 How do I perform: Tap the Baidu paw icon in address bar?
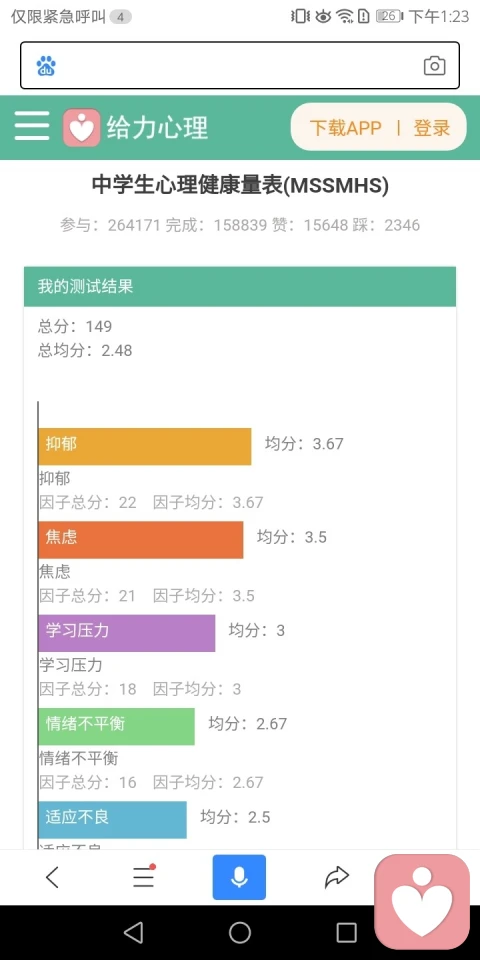pos(46,66)
